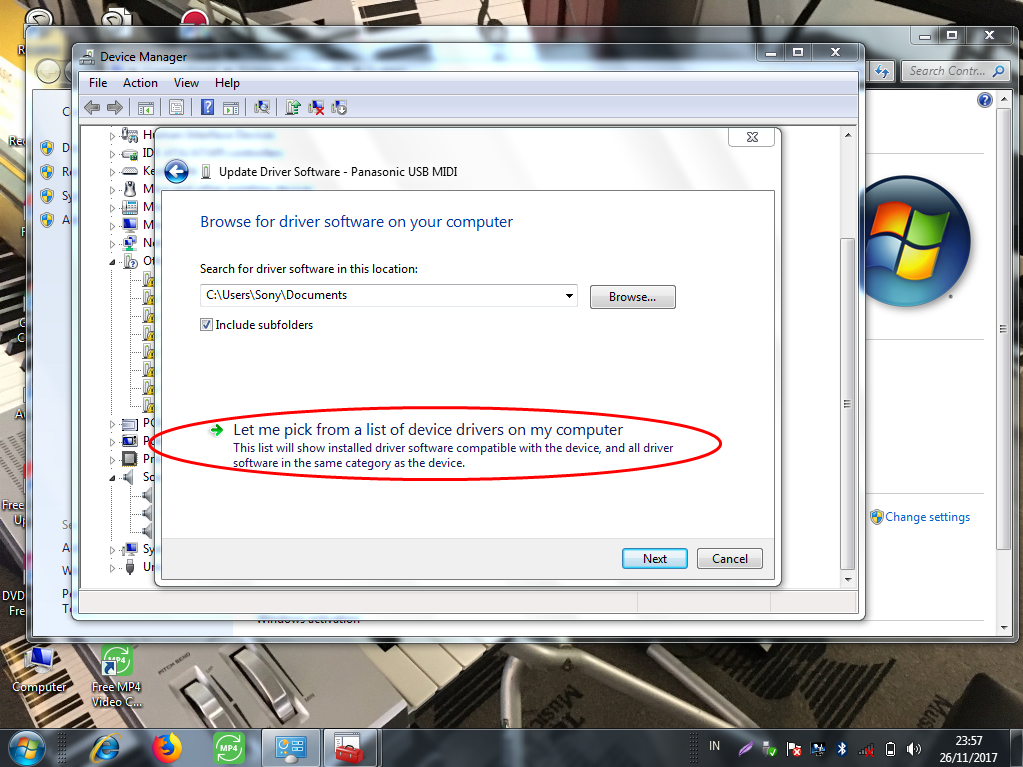Click the purple feather tray icon
This screenshot has height=767, width=1023.
tap(746, 749)
